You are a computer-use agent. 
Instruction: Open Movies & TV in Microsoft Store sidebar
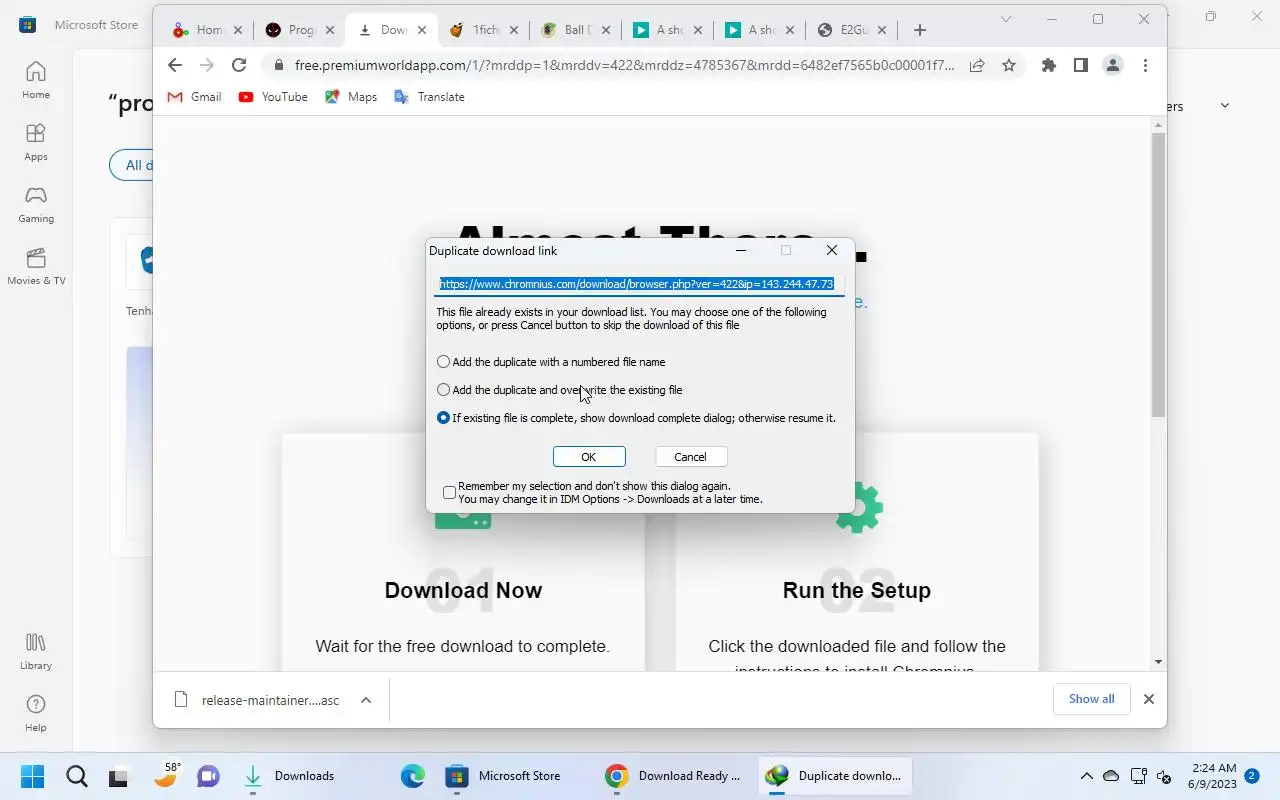coord(36,266)
